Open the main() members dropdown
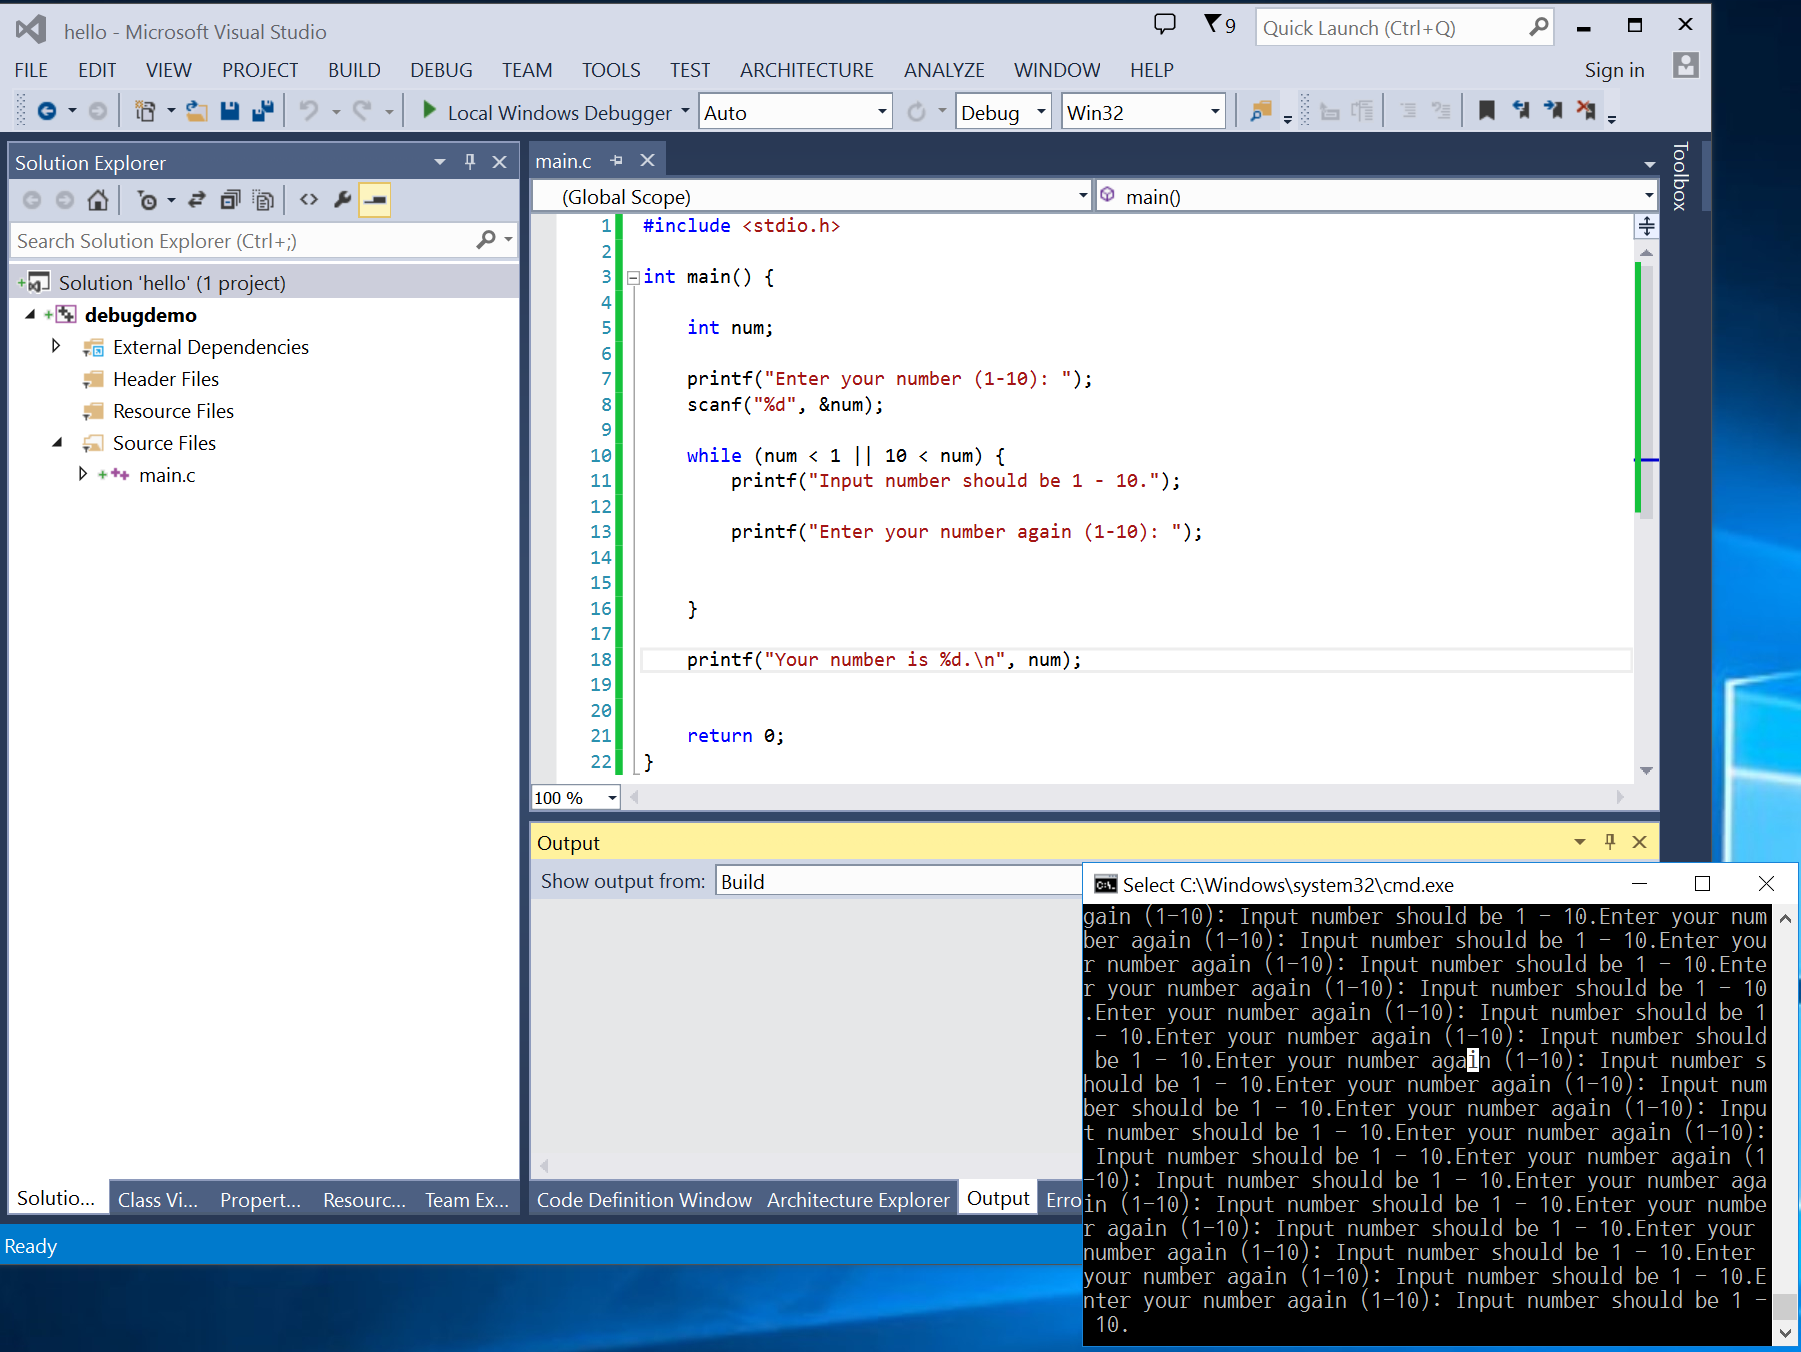This screenshot has width=1801, height=1352. click(x=1648, y=196)
